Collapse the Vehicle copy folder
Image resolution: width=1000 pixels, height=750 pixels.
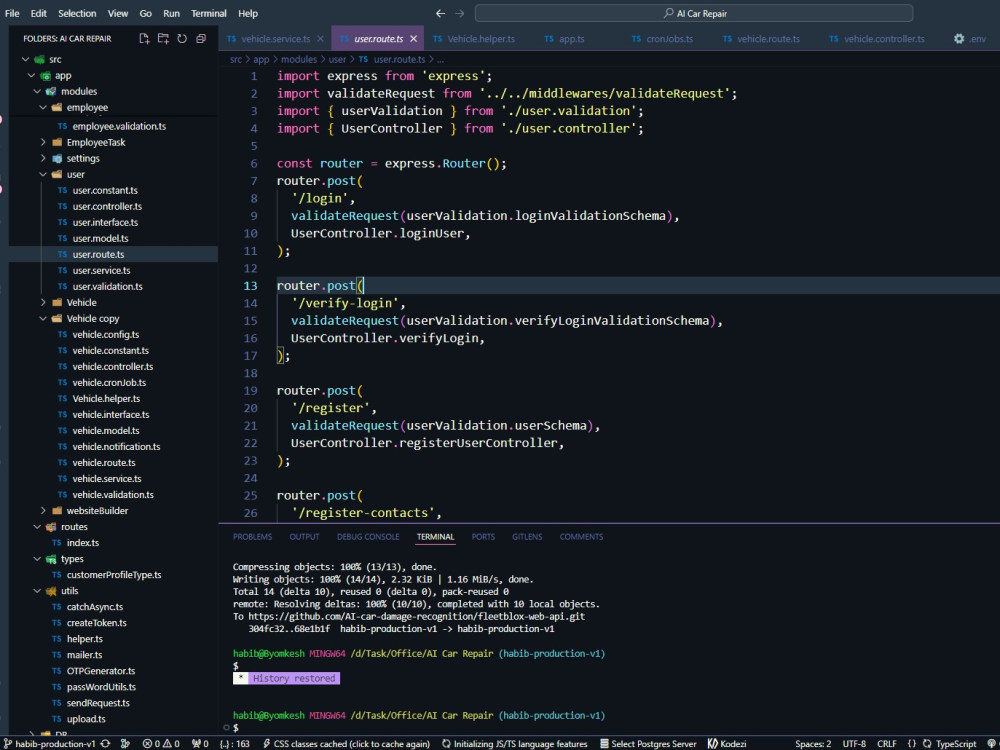pos(43,318)
